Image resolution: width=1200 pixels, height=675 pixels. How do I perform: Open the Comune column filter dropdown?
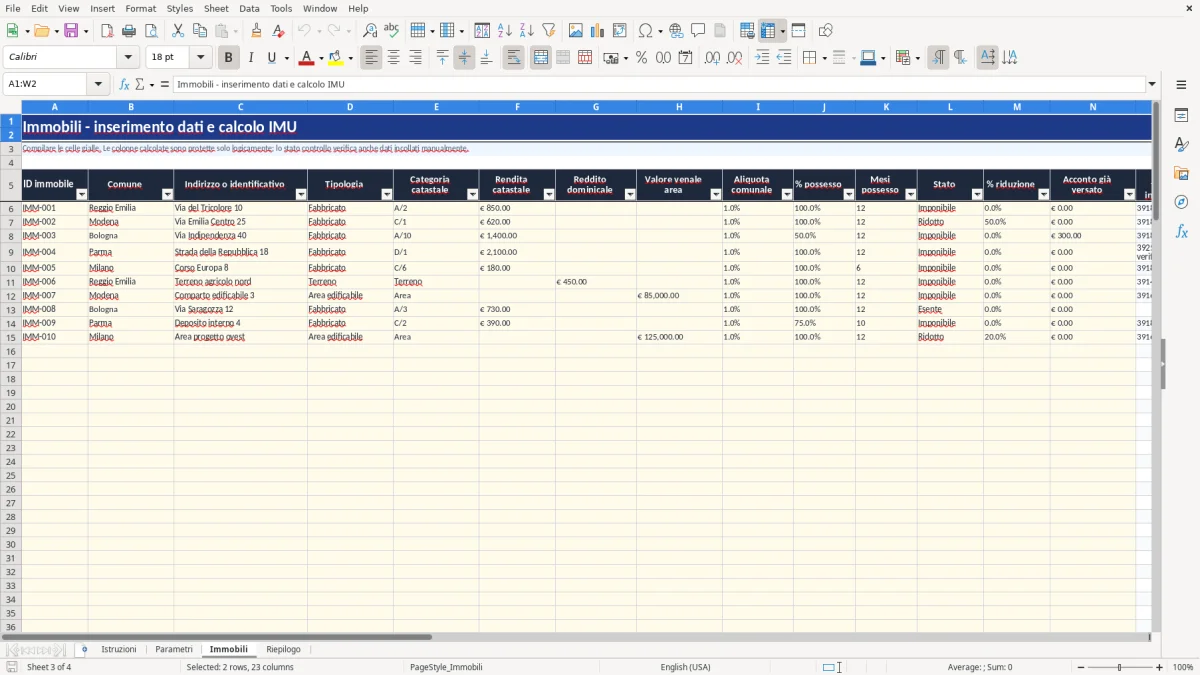[x=167, y=194]
